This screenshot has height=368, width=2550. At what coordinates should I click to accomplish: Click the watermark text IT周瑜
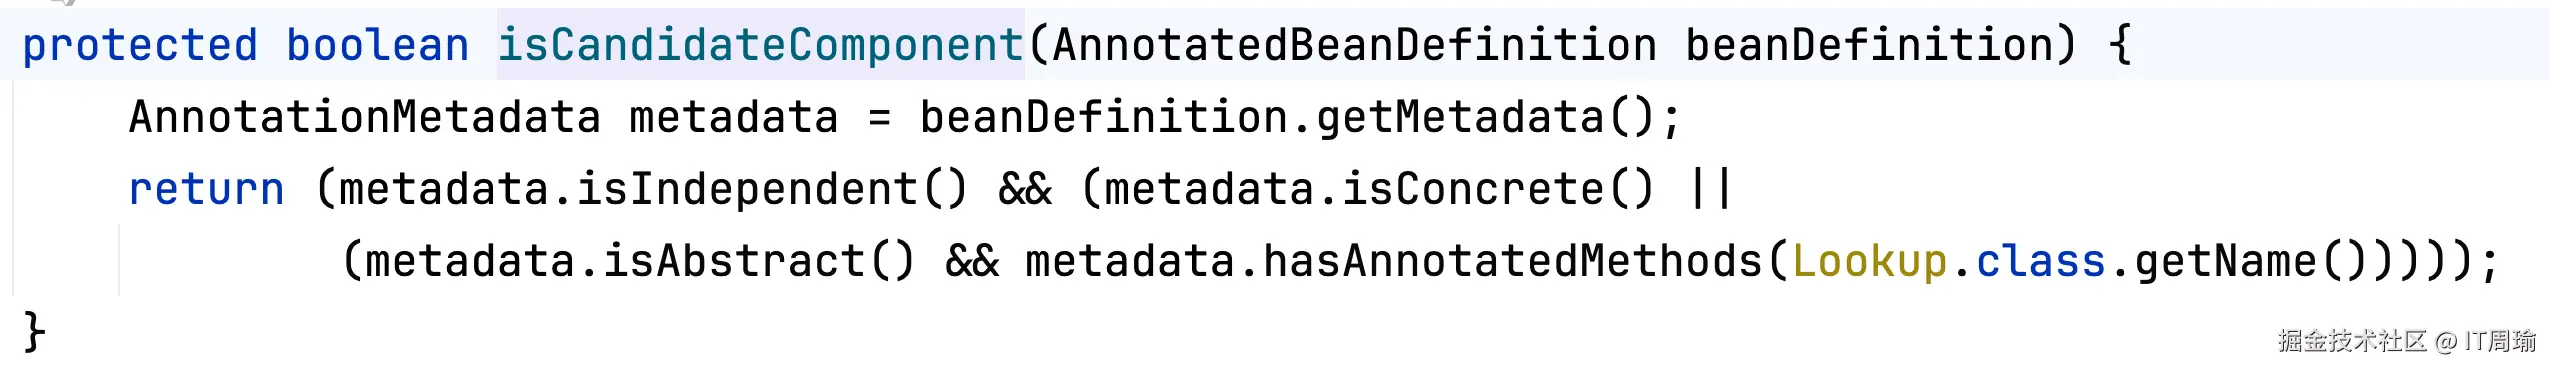point(2500,341)
